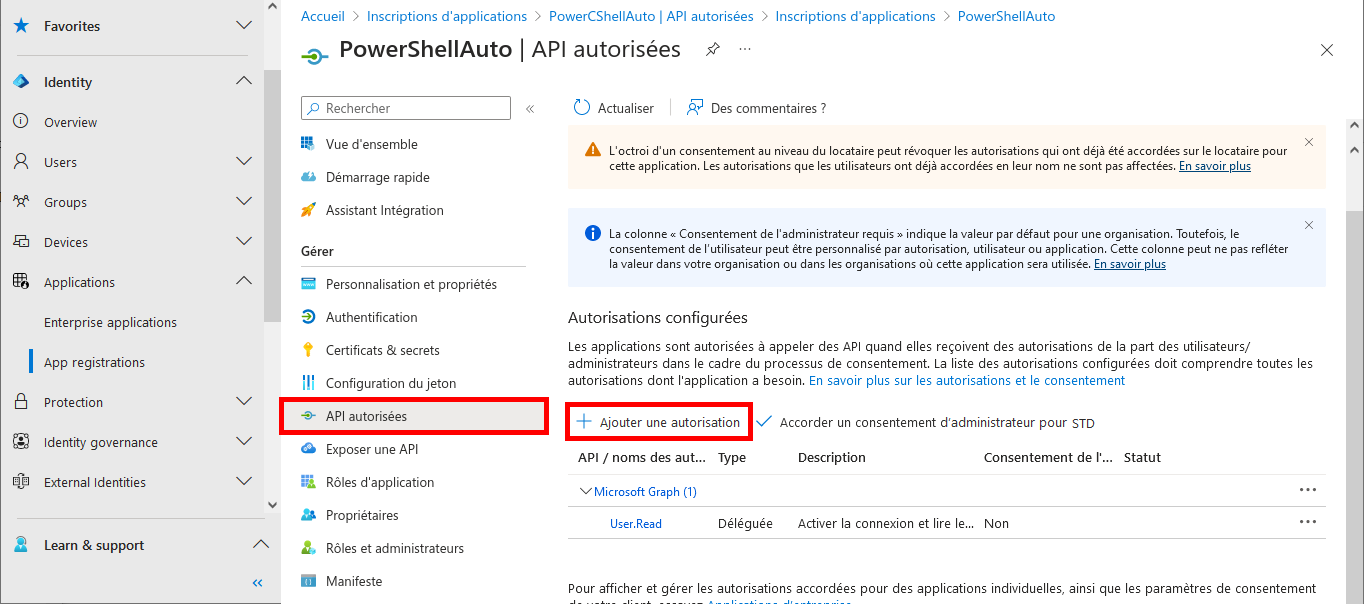
Task: Open the Assistant Intégration rocket icon
Action: point(309,210)
